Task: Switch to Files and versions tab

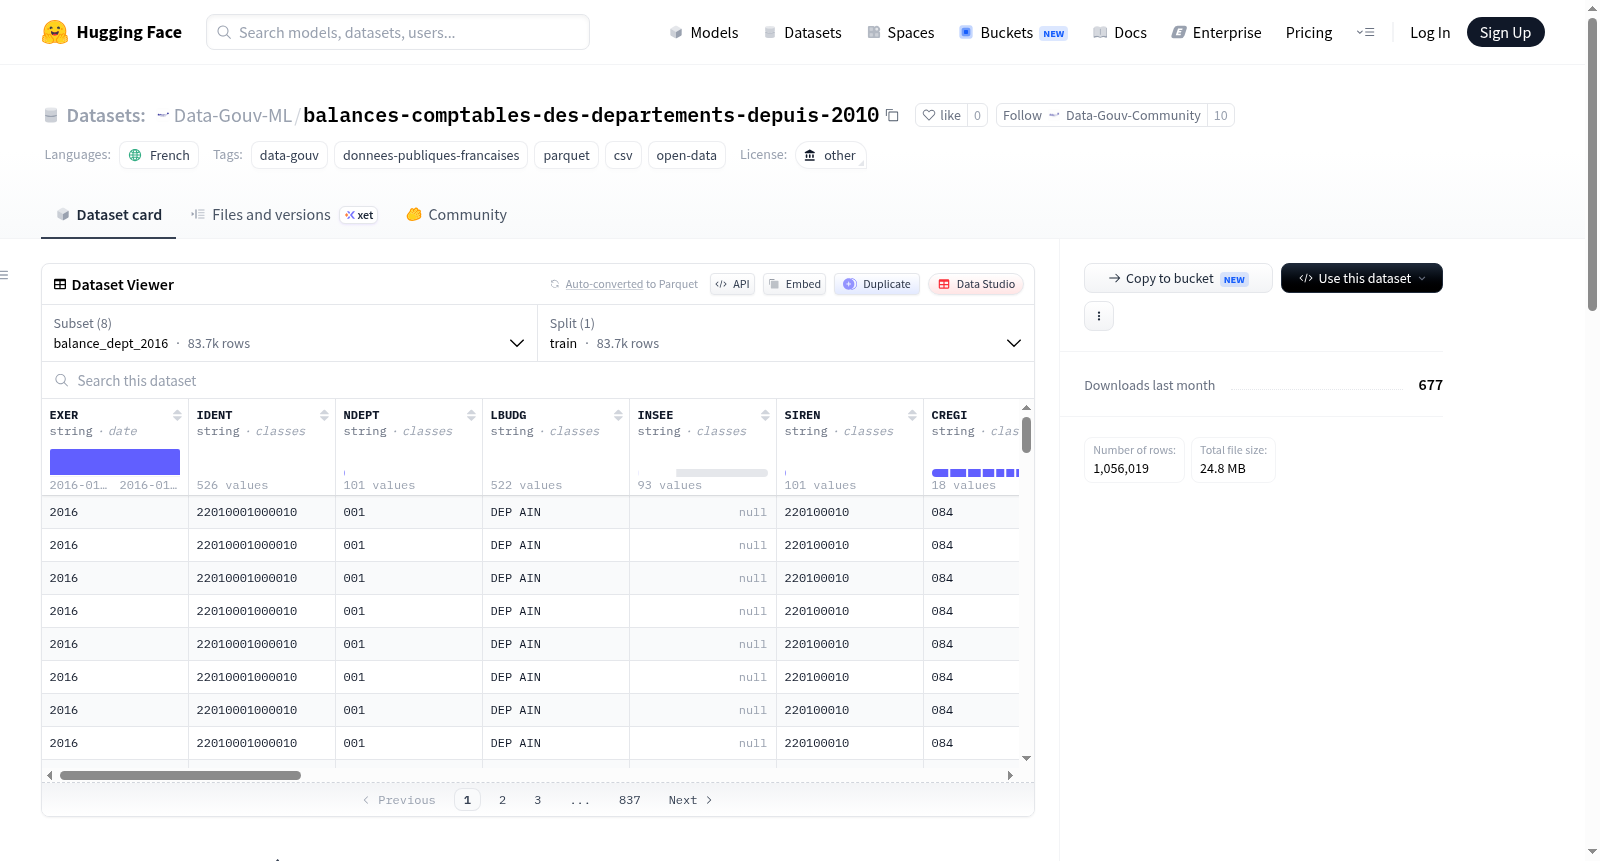Action: (x=284, y=215)
